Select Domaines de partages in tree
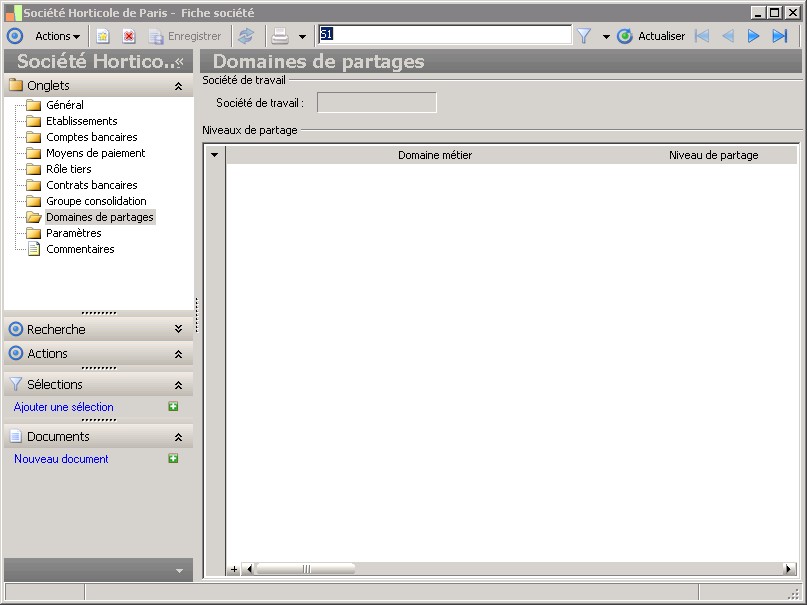 [100, 217]
